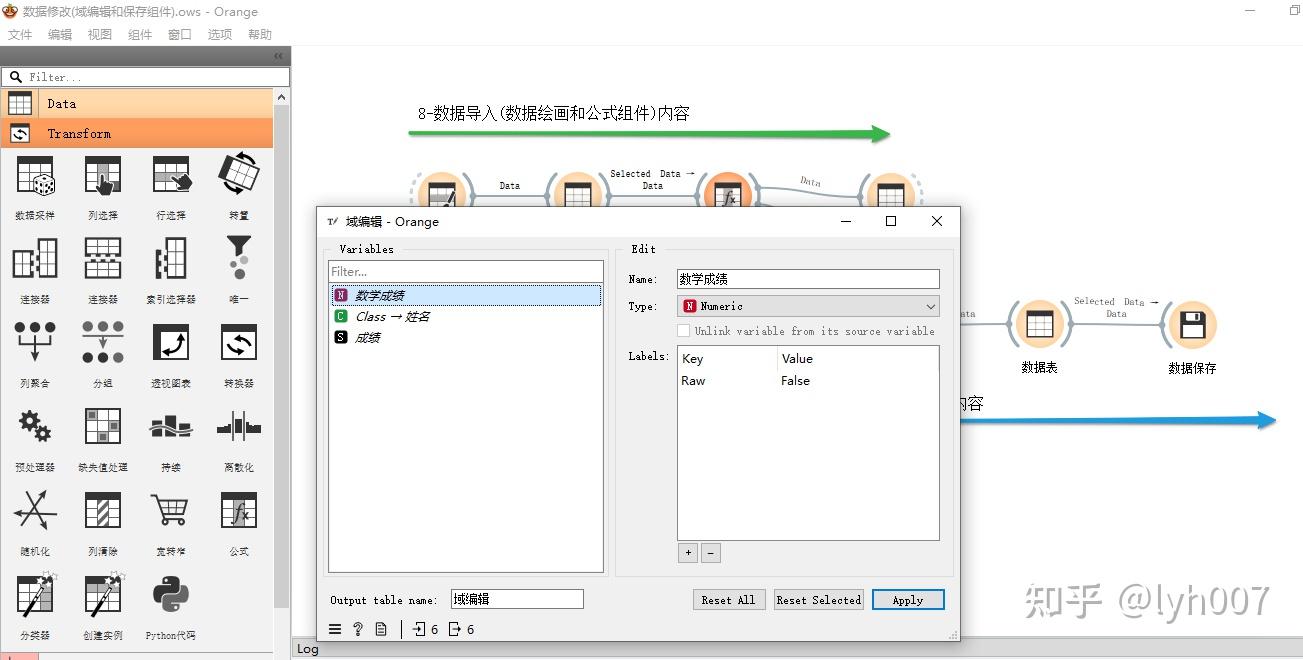Click the Apply button
This screenshot has height=660, width=1303.
tap(907, 599)
